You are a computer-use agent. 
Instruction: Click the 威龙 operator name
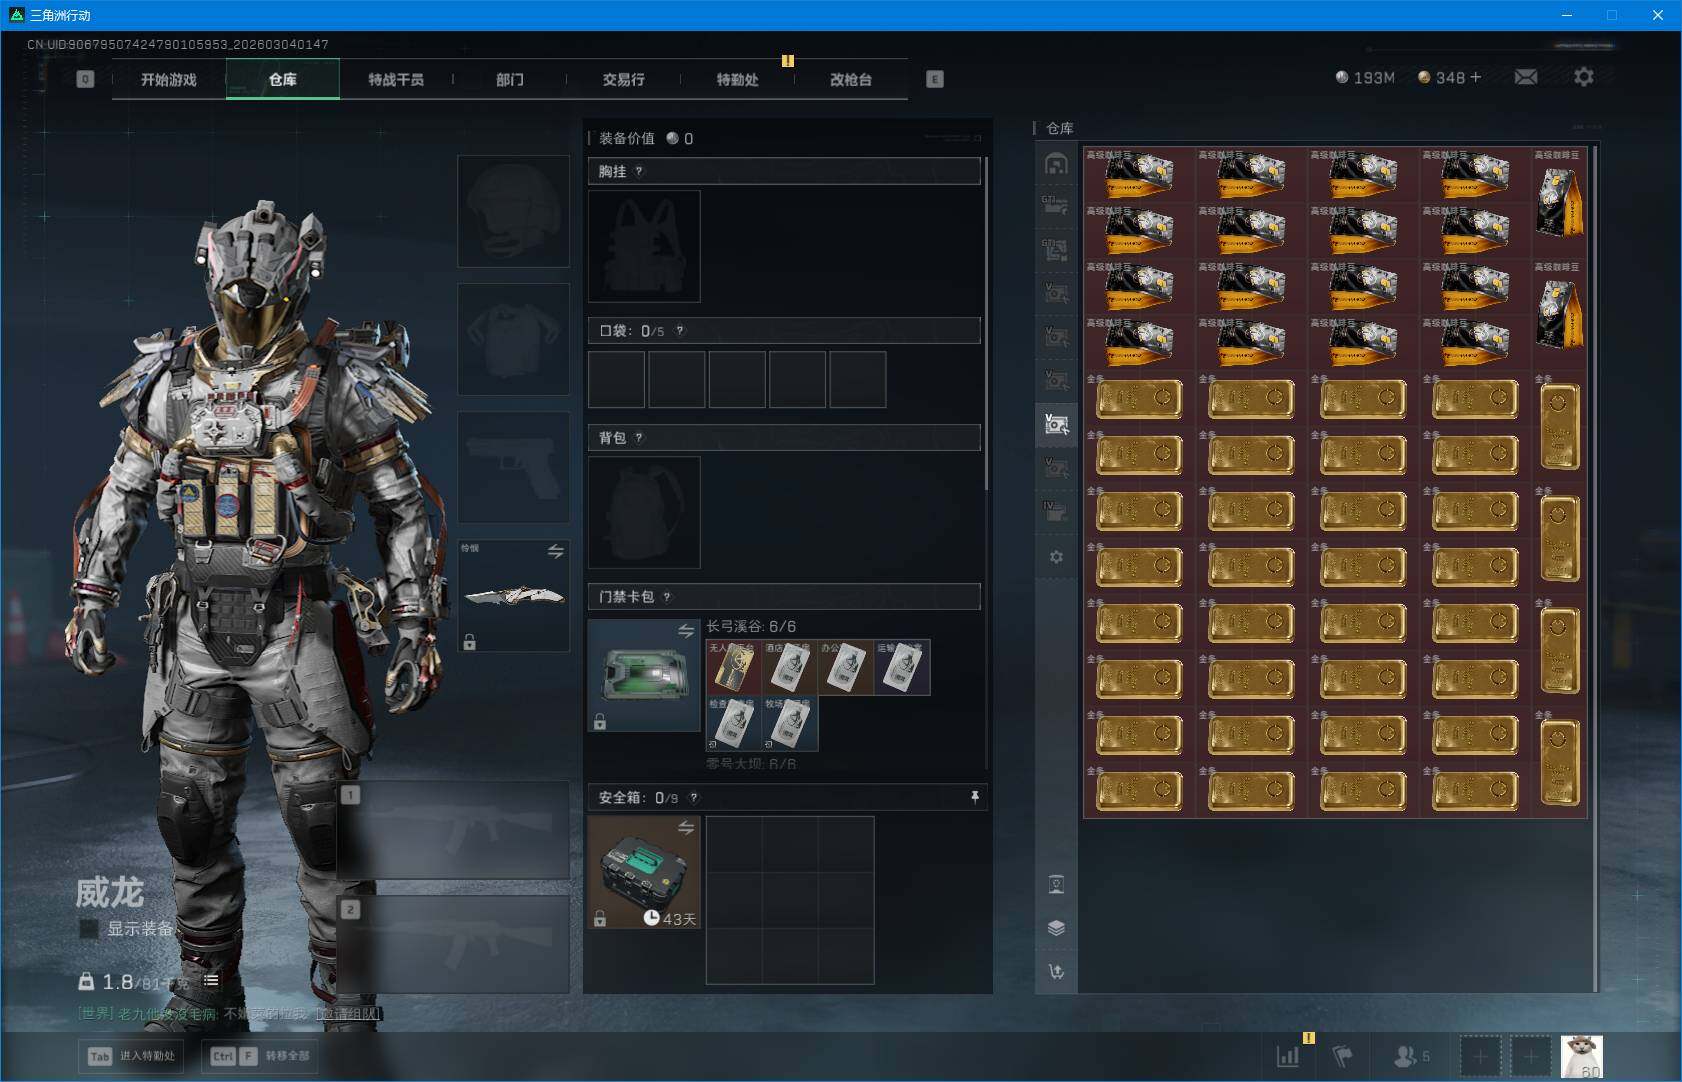point(110,892)
